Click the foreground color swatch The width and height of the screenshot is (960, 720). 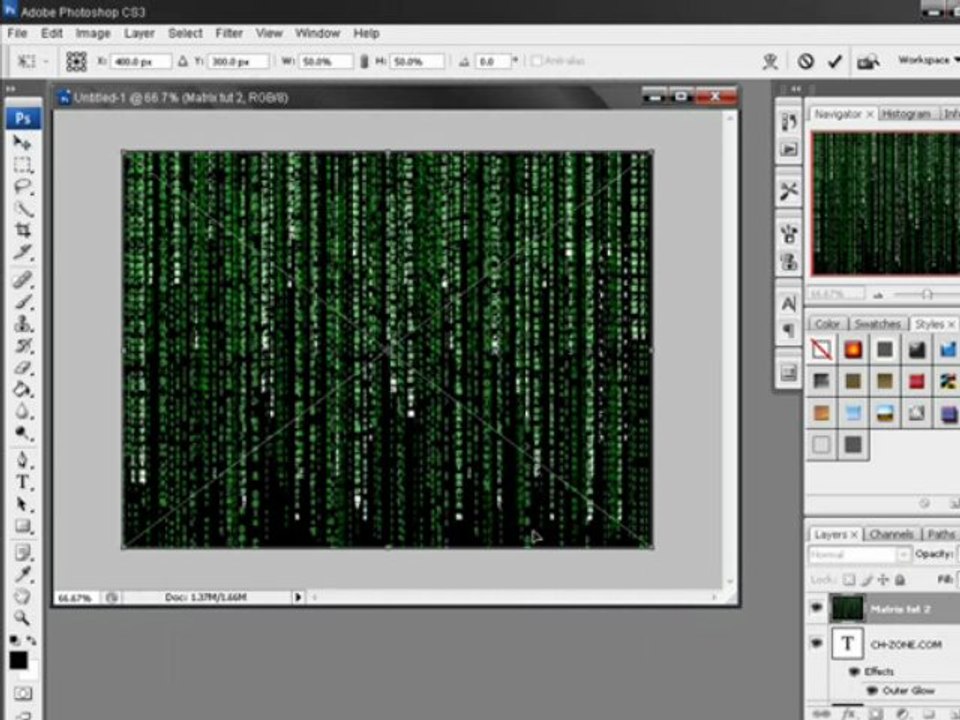(x=18, y=660)
